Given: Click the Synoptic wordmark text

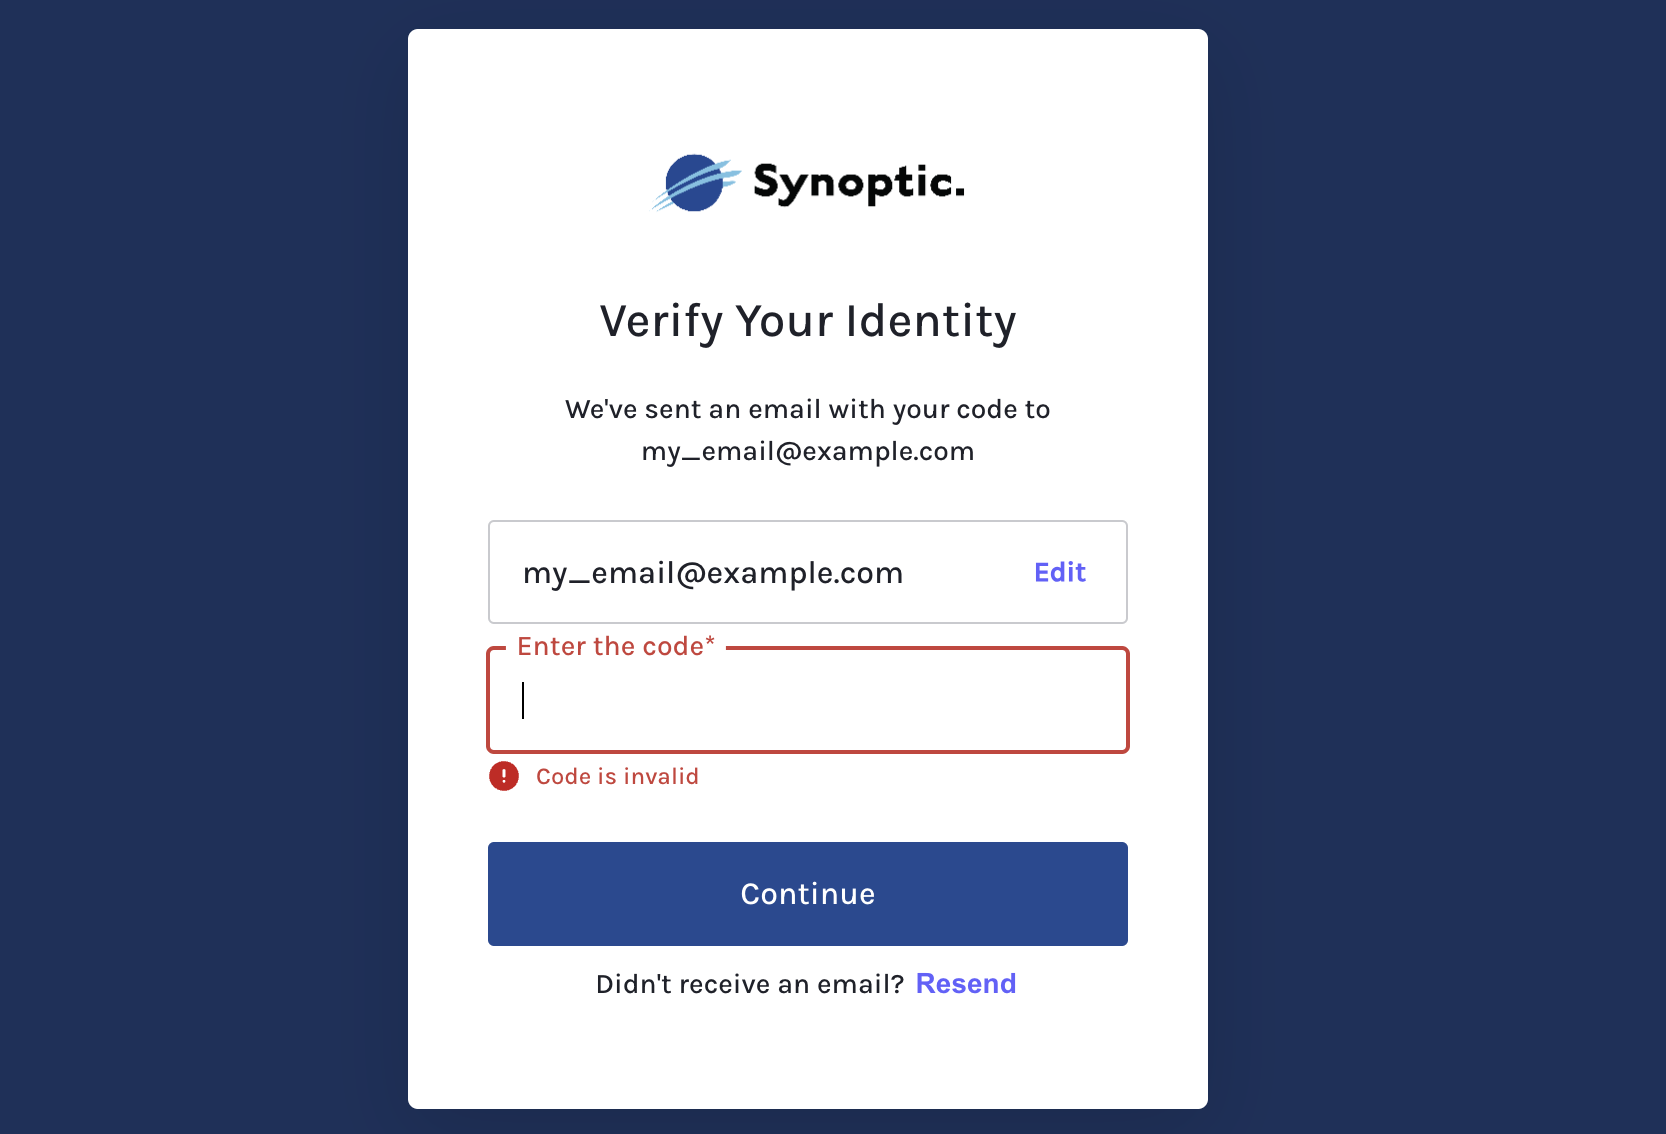Looking at the screenshot, I should (x=858, y=183).
